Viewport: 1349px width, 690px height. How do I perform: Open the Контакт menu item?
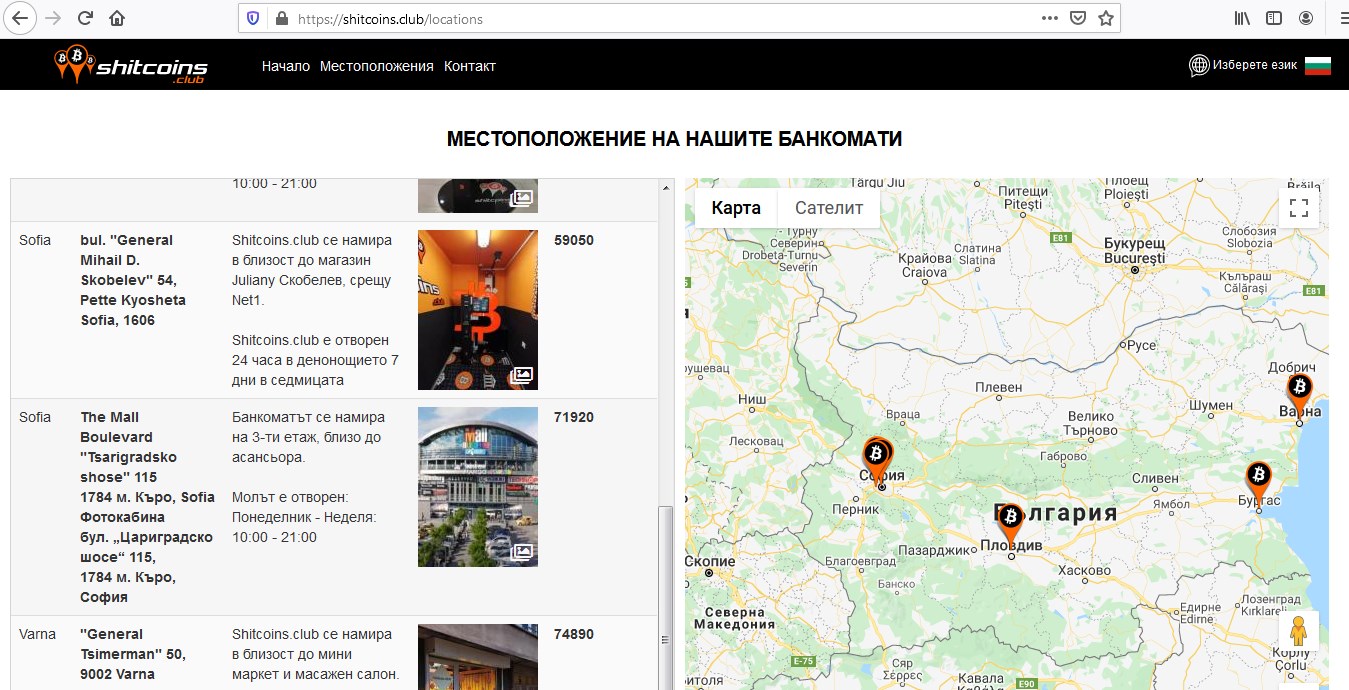point(470,66)
